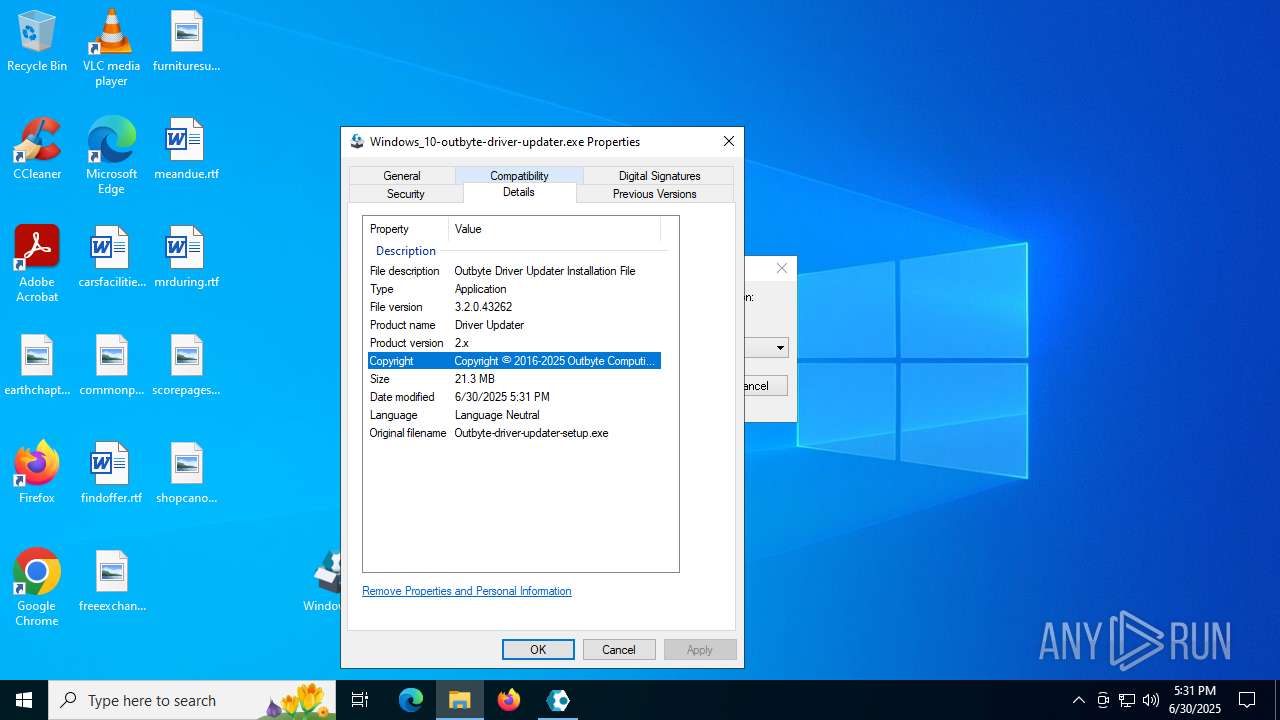Click the Property column header
Image resolution: width=1280 pixels, height=720 pixels.
(406, 229)
